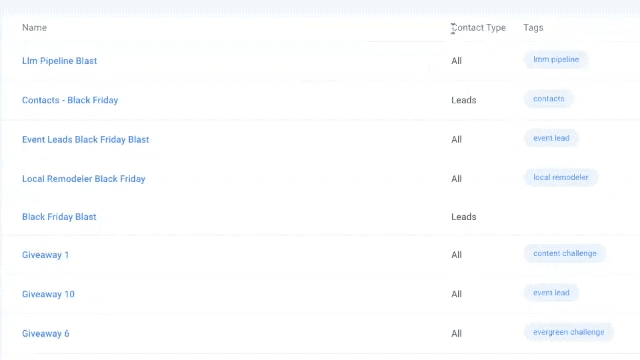Select event lead tag in Giveaway 10 row
Screen dimensions: 640x360
551,293
